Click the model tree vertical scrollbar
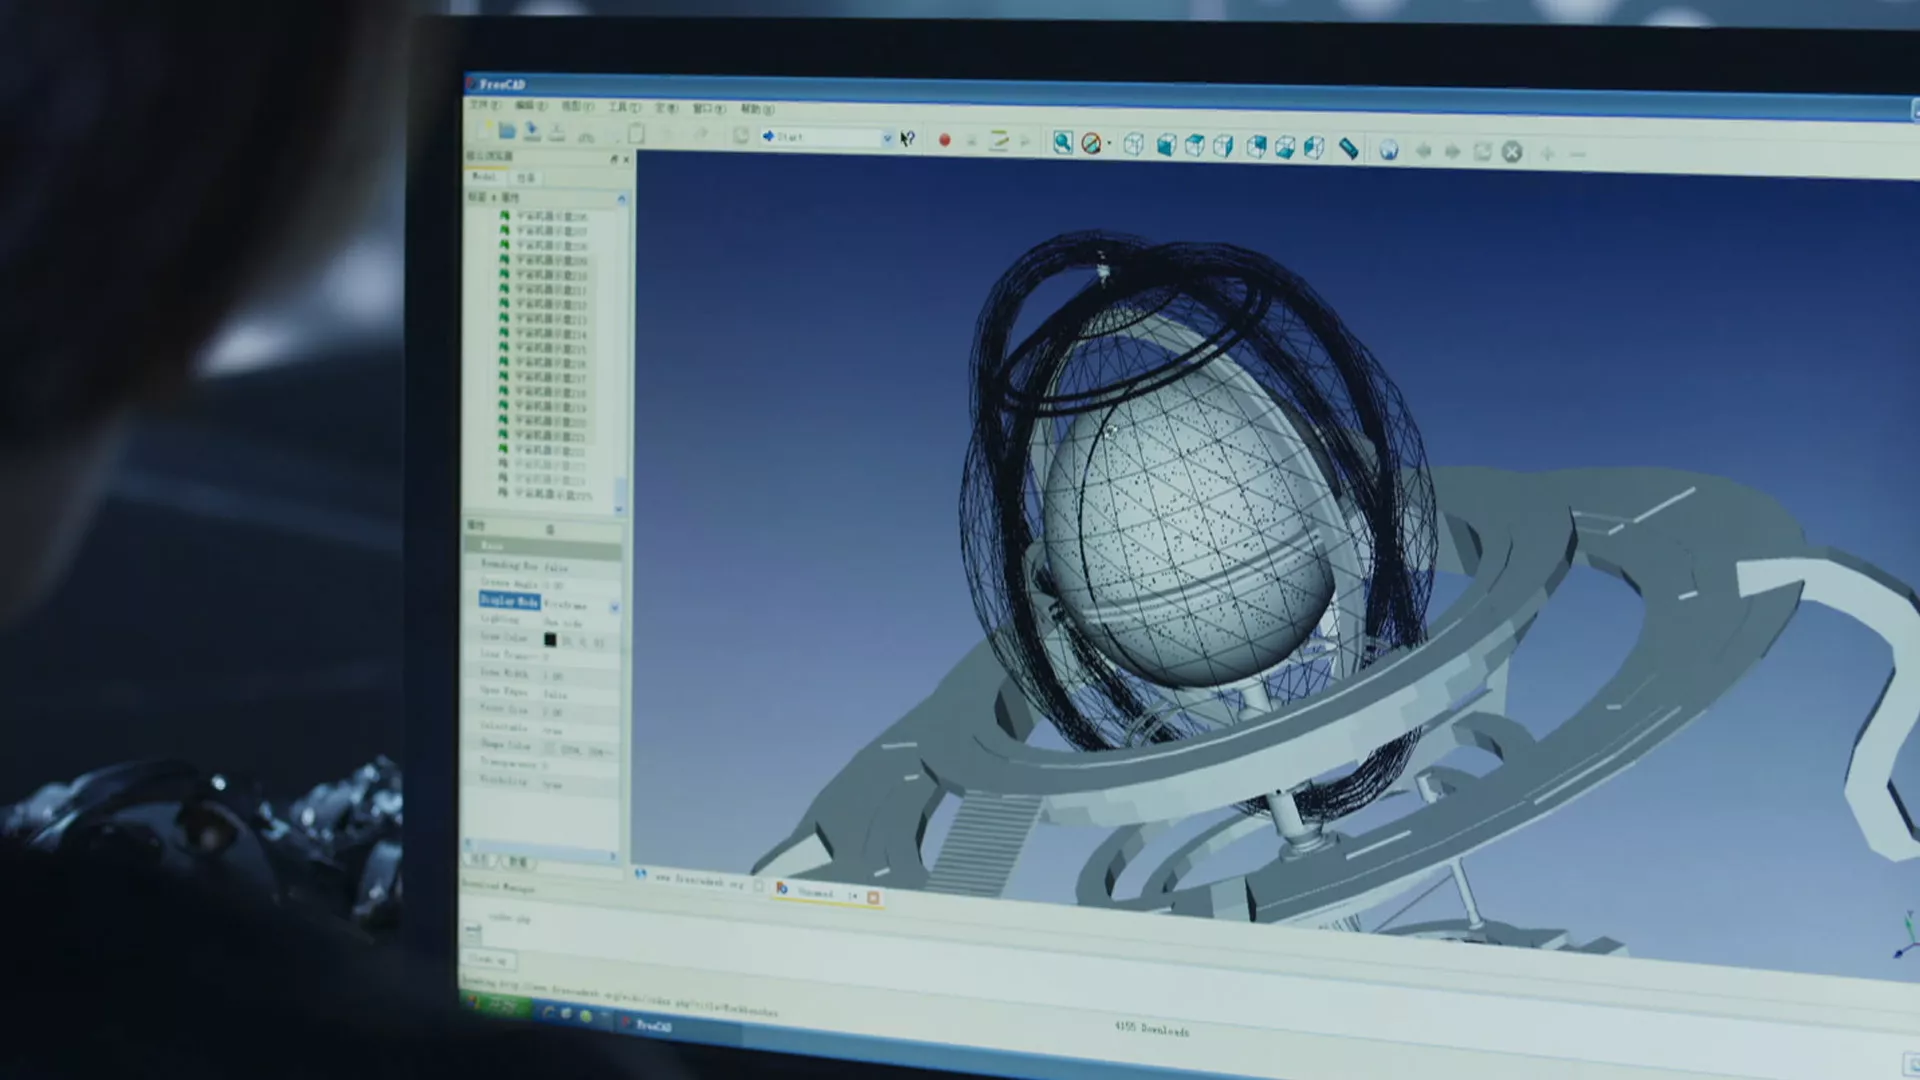The image size is (1920, 1080). click(620, 352)
